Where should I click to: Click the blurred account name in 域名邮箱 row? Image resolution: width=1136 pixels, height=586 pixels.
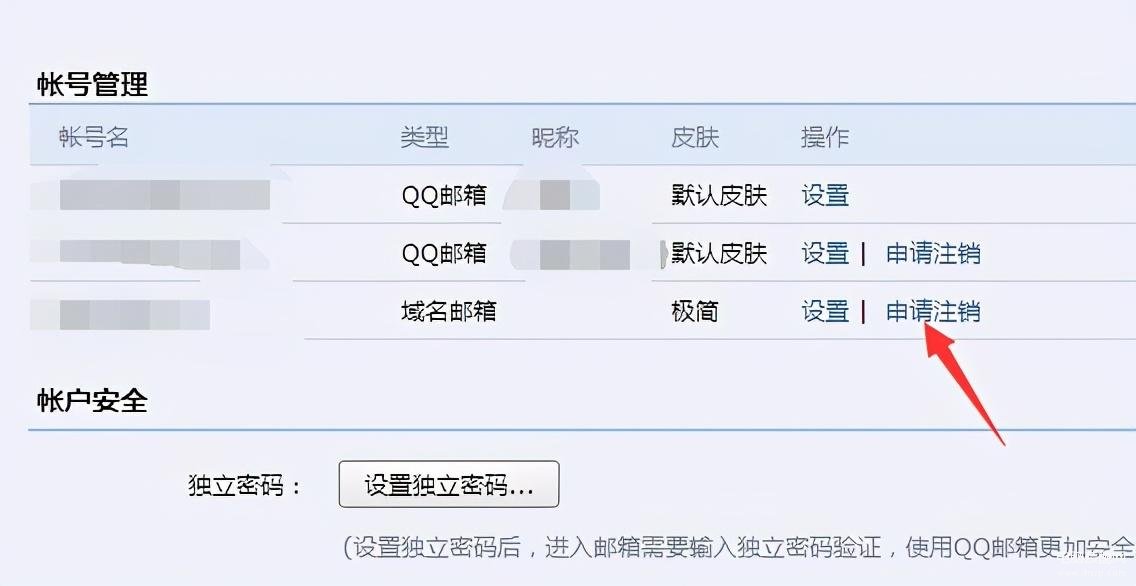(120, 315)
